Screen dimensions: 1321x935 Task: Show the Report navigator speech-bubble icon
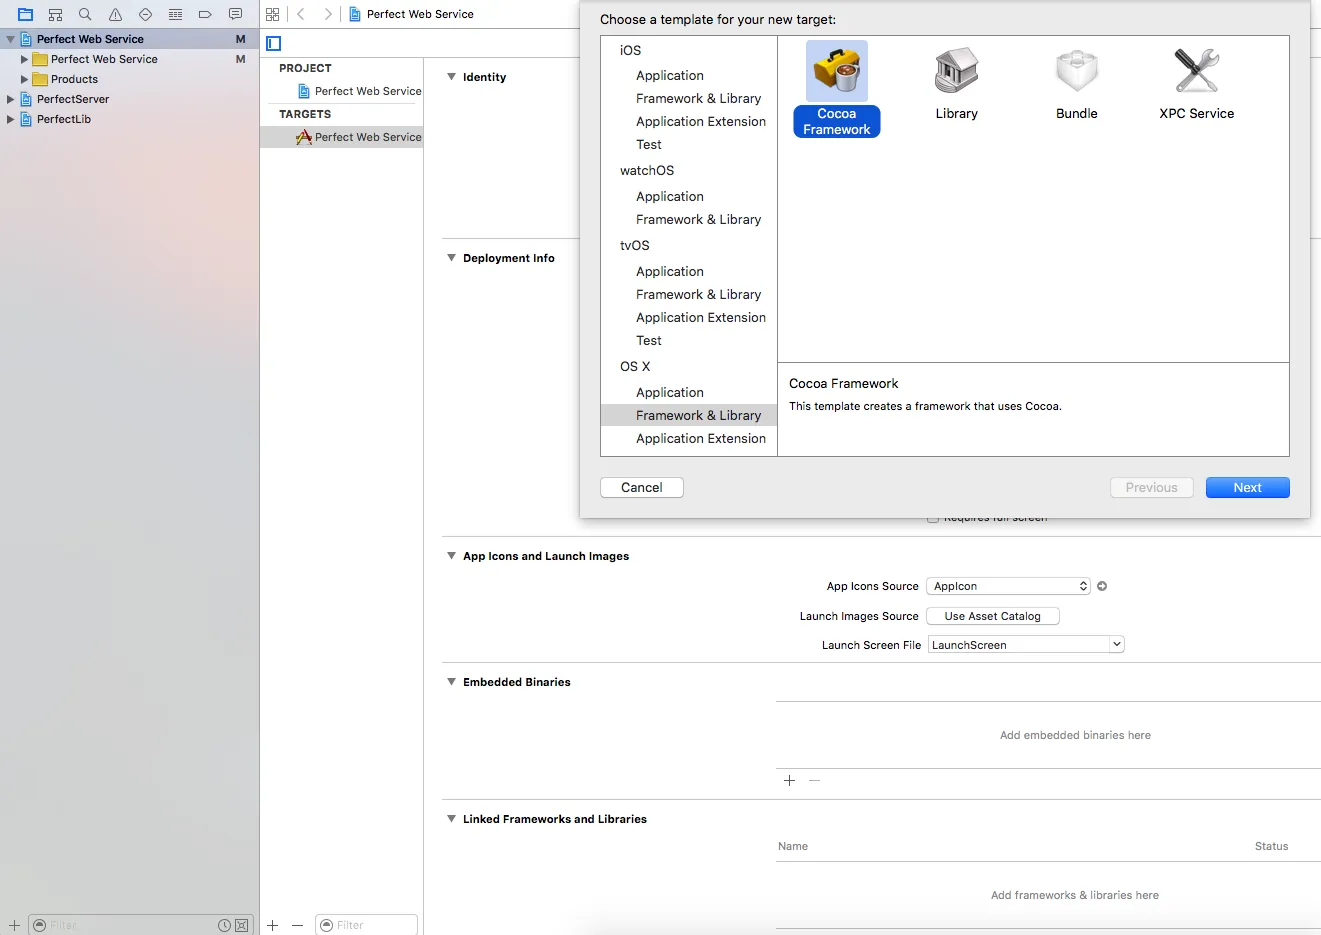(x=235, y=14)
